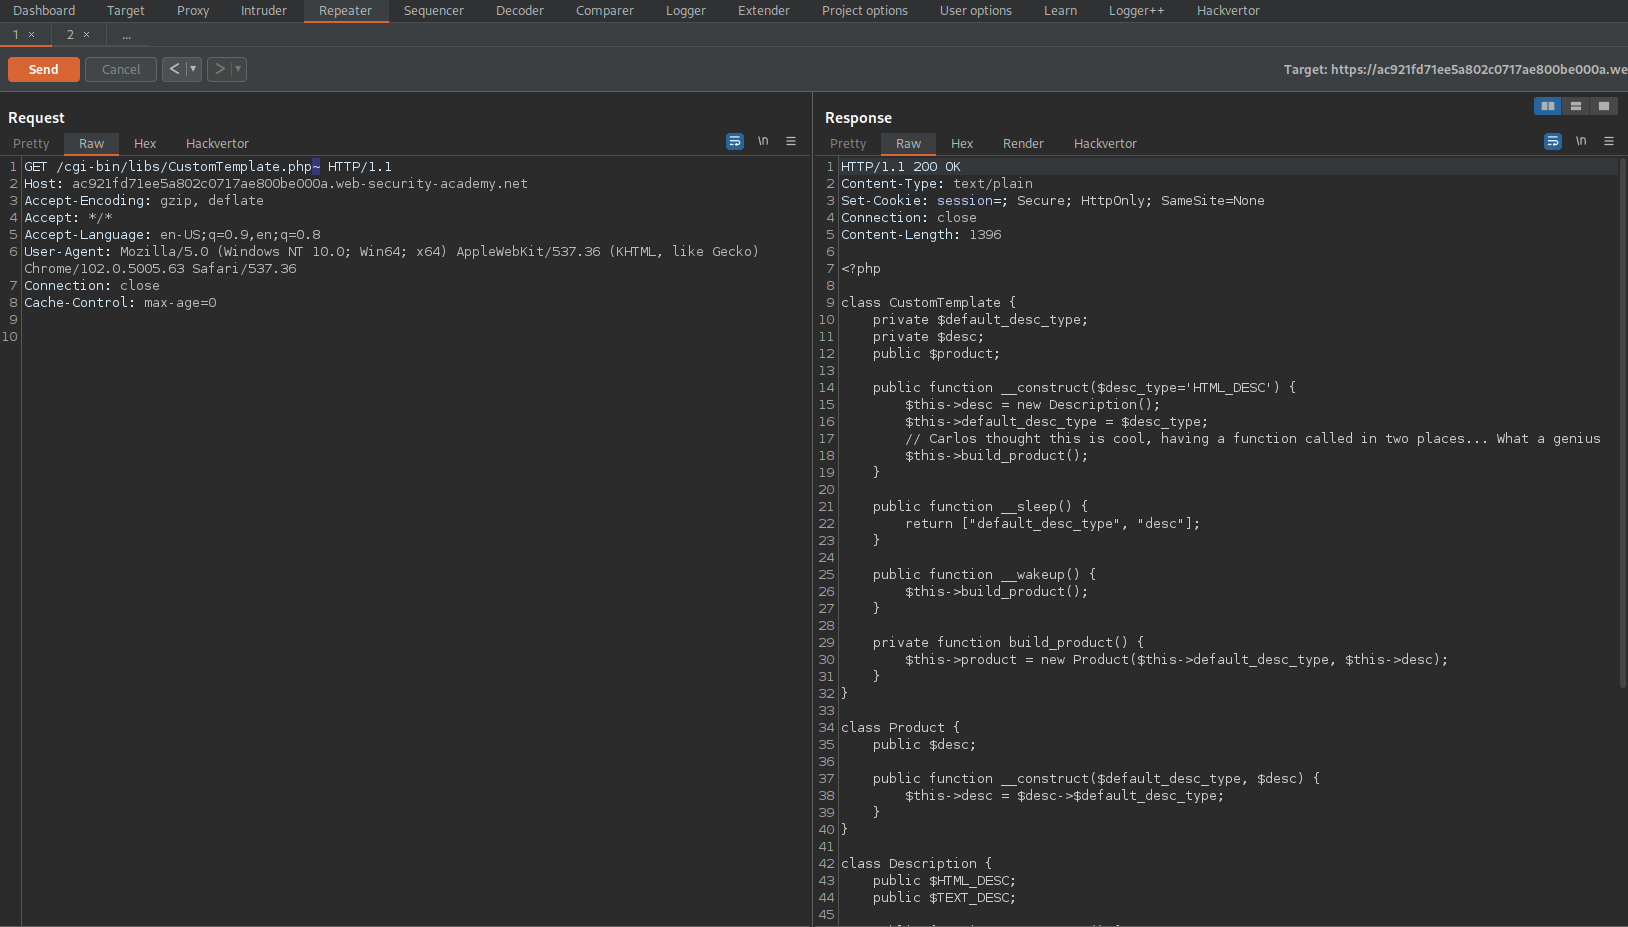
Task: Open the back history dropdown arrow
Action: point(193,69)
